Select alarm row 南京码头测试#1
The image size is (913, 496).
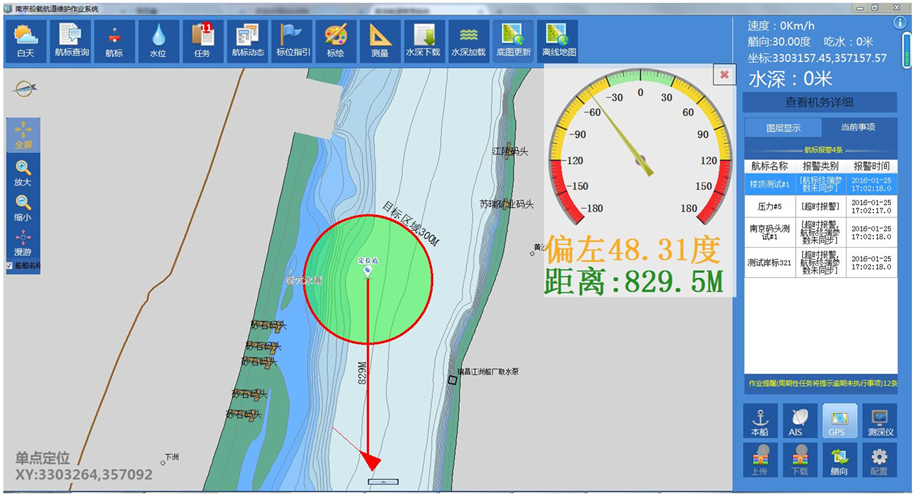click(821, 232)
